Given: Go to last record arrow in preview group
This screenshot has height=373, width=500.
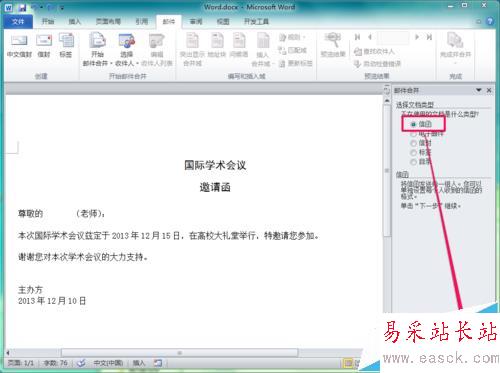Looking at the screenshot, I should (x=429, y=37).
